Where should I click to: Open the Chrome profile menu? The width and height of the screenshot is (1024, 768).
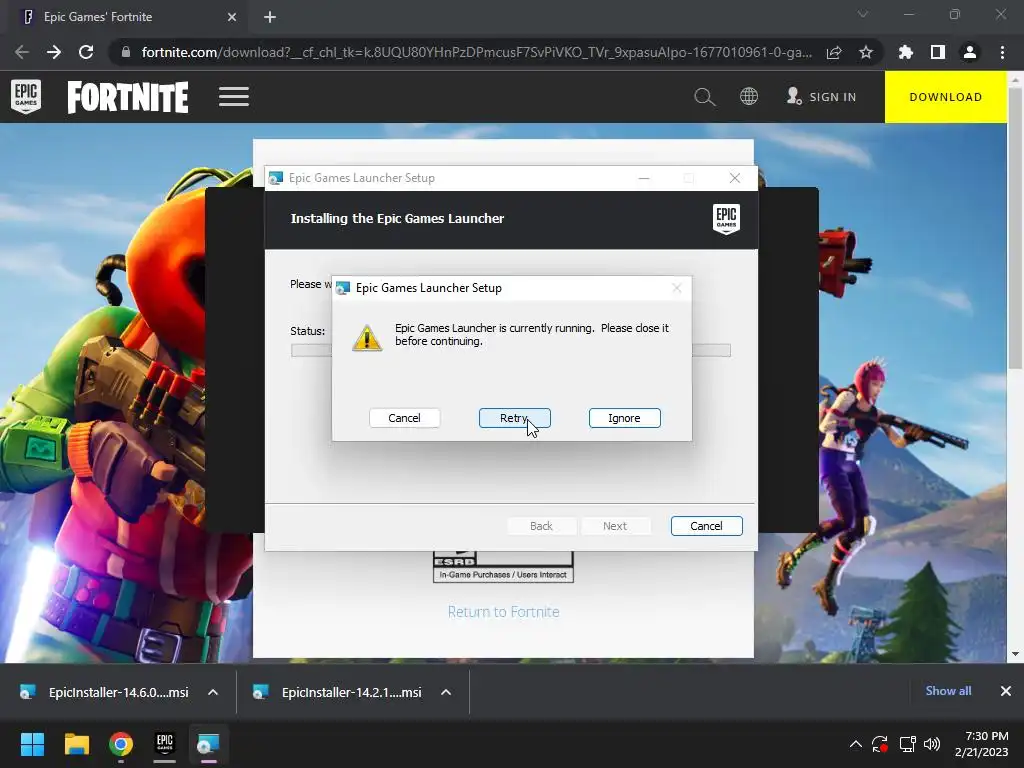[970, 52]
